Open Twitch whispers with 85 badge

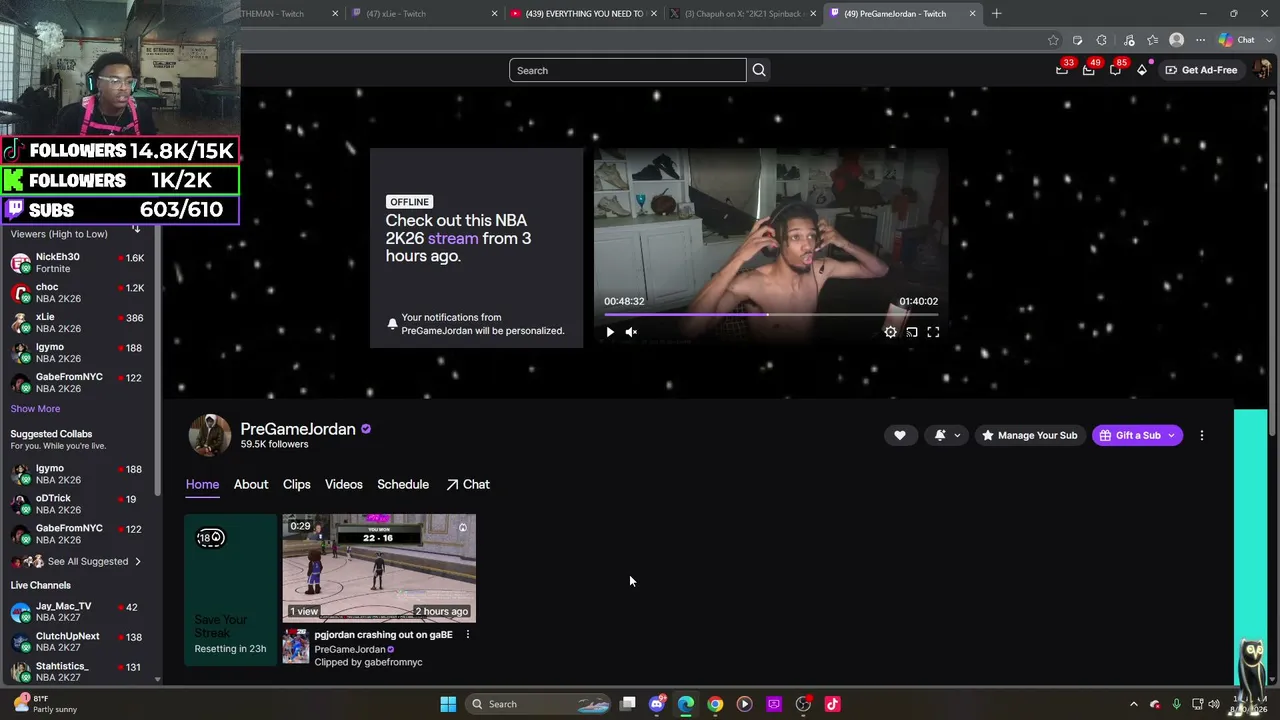point(1115,70)
